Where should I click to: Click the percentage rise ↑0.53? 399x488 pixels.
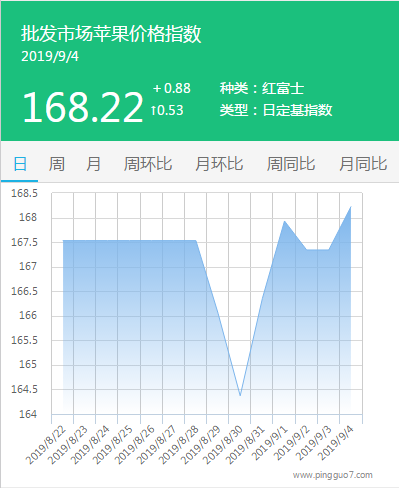167,110
